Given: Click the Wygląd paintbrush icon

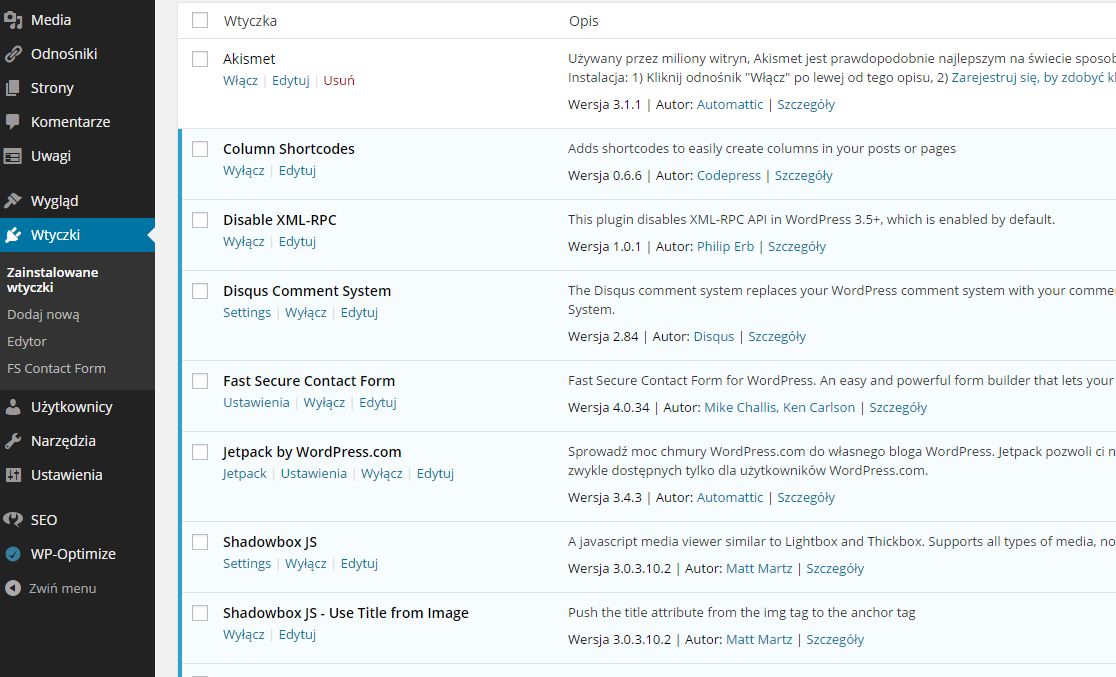Looking at the screenshot, I should point(13,201).
